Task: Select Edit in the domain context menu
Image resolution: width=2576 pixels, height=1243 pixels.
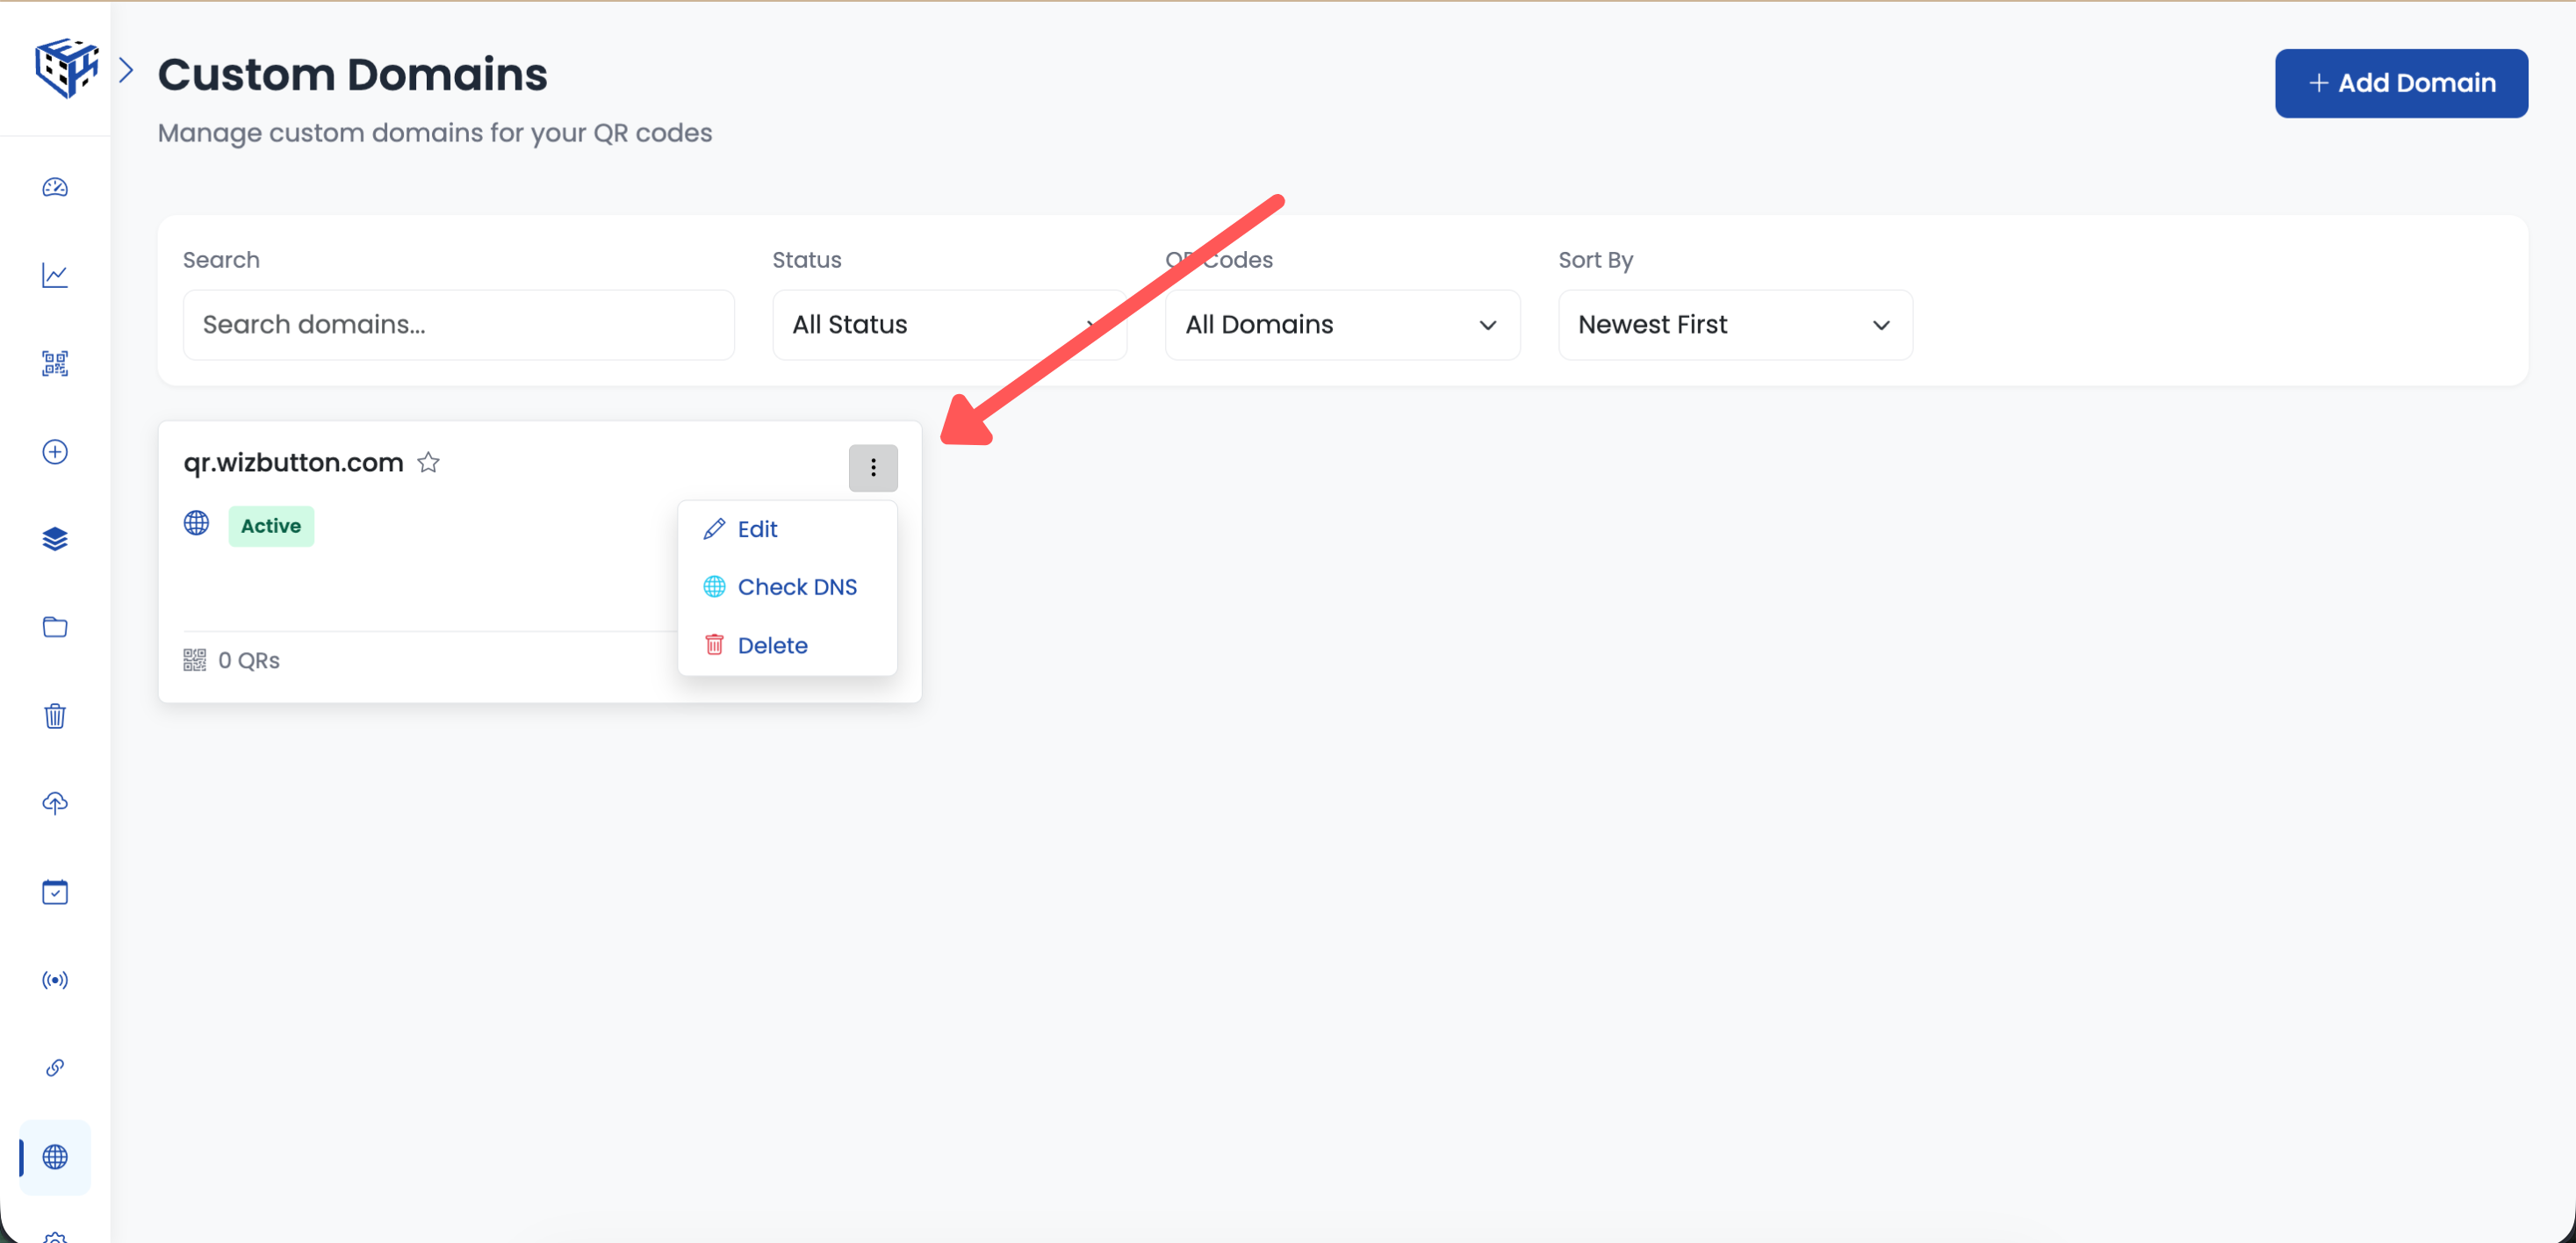Action: [x=757, y=528]
